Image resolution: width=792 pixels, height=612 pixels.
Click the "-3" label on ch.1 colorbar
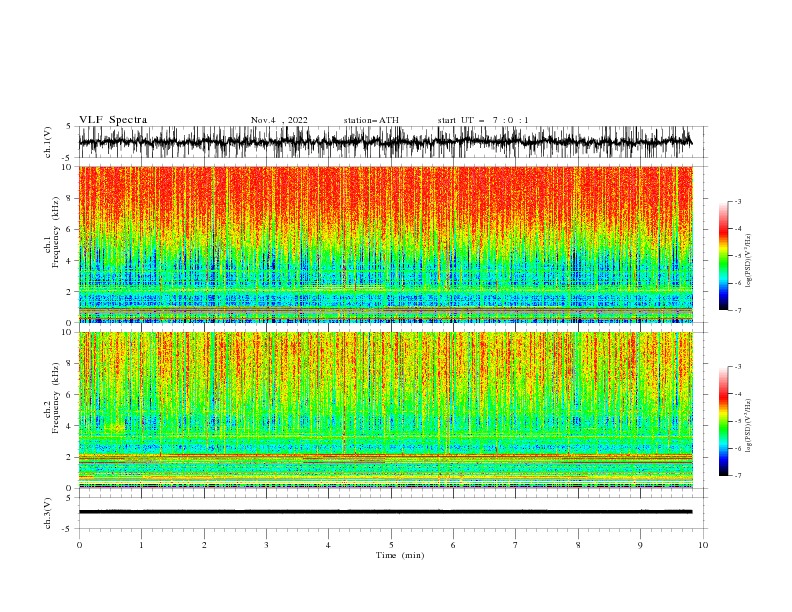(738, 201)
